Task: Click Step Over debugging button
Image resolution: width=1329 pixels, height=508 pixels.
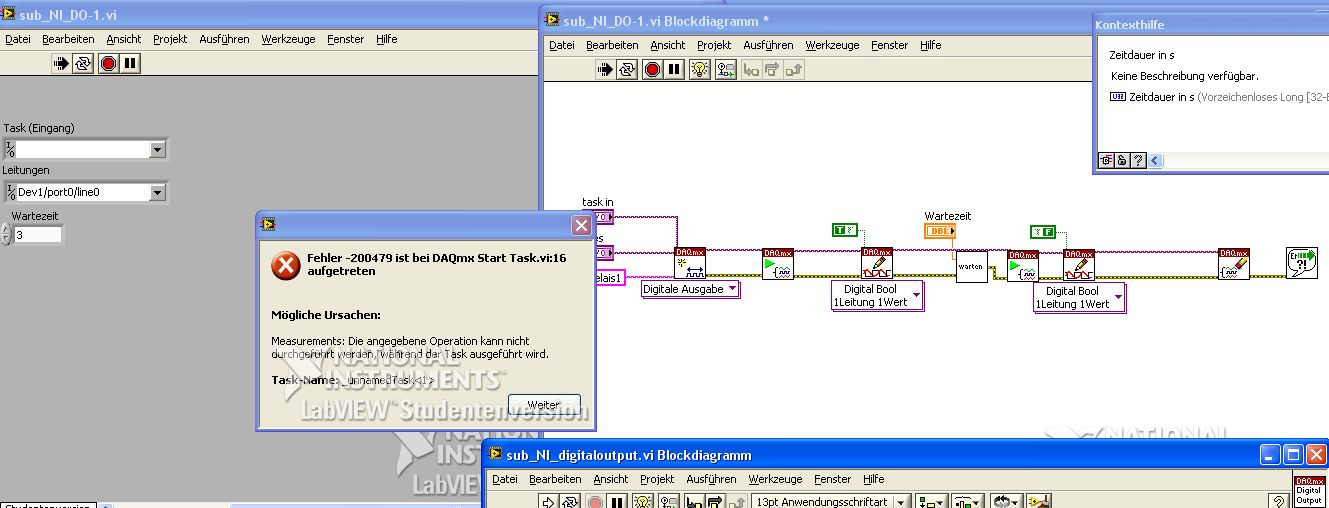Action: 771,70
